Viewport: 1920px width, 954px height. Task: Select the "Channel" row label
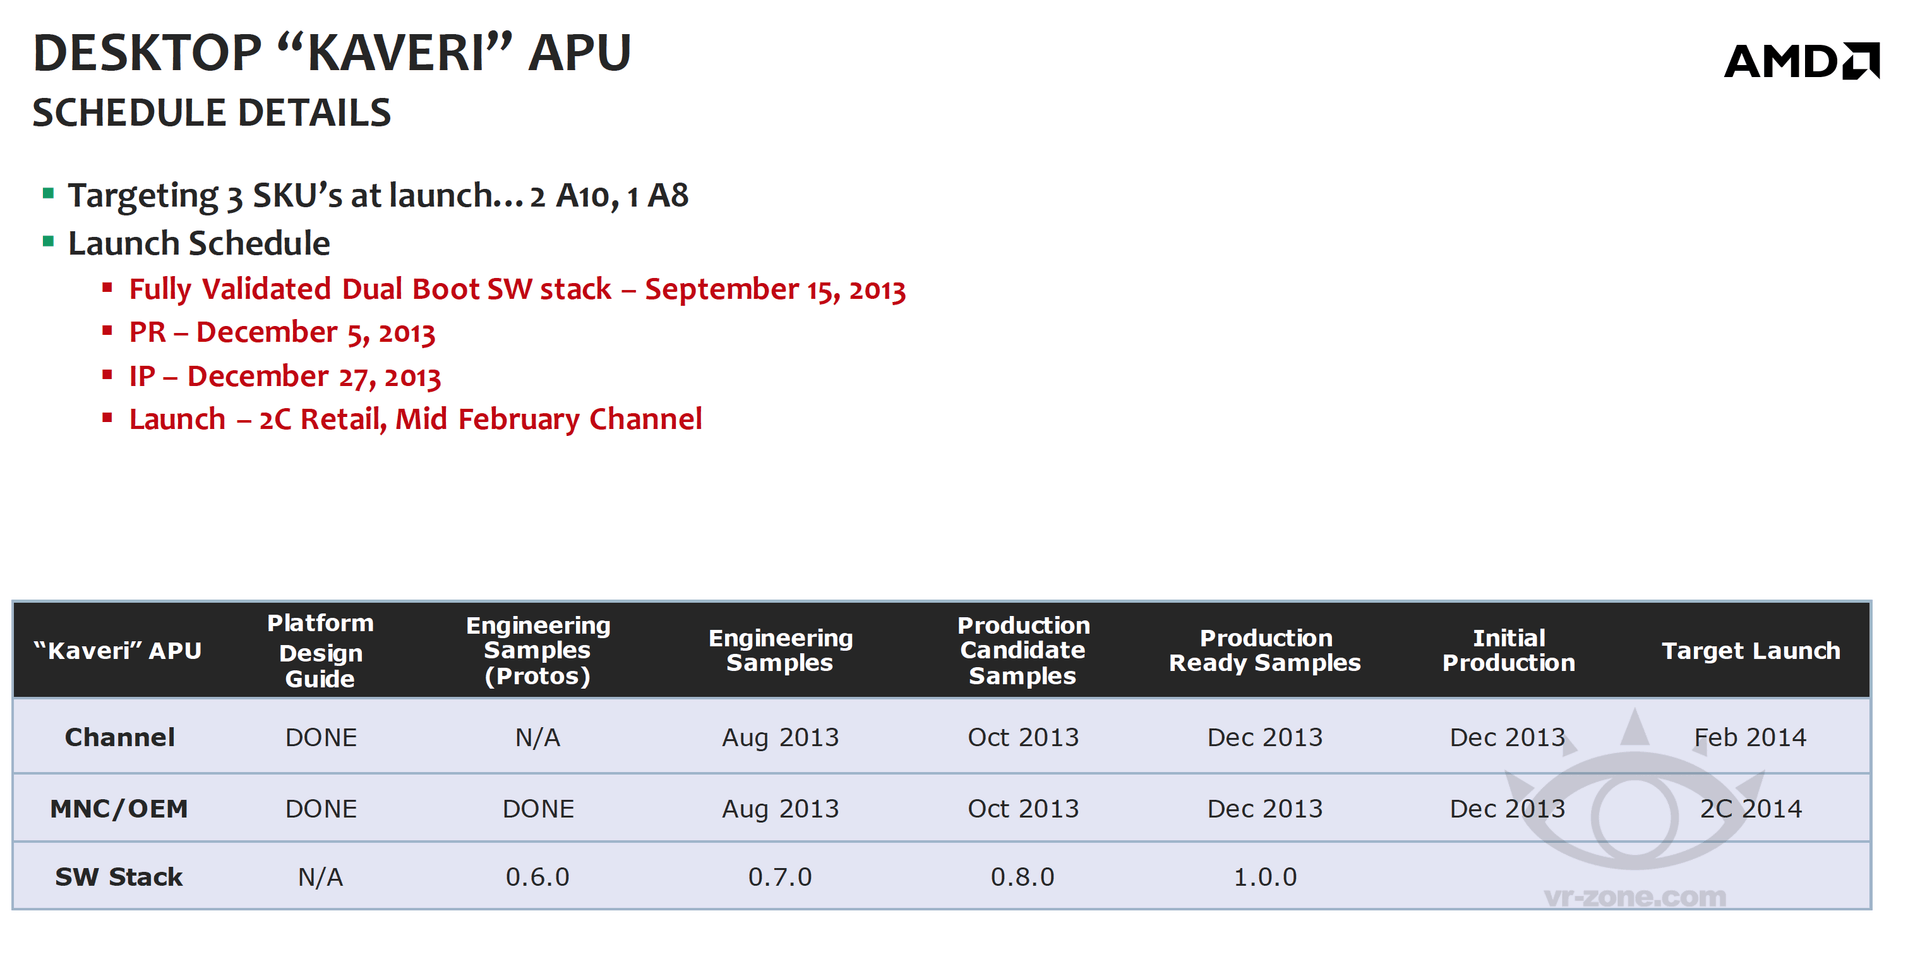(120, 738)
